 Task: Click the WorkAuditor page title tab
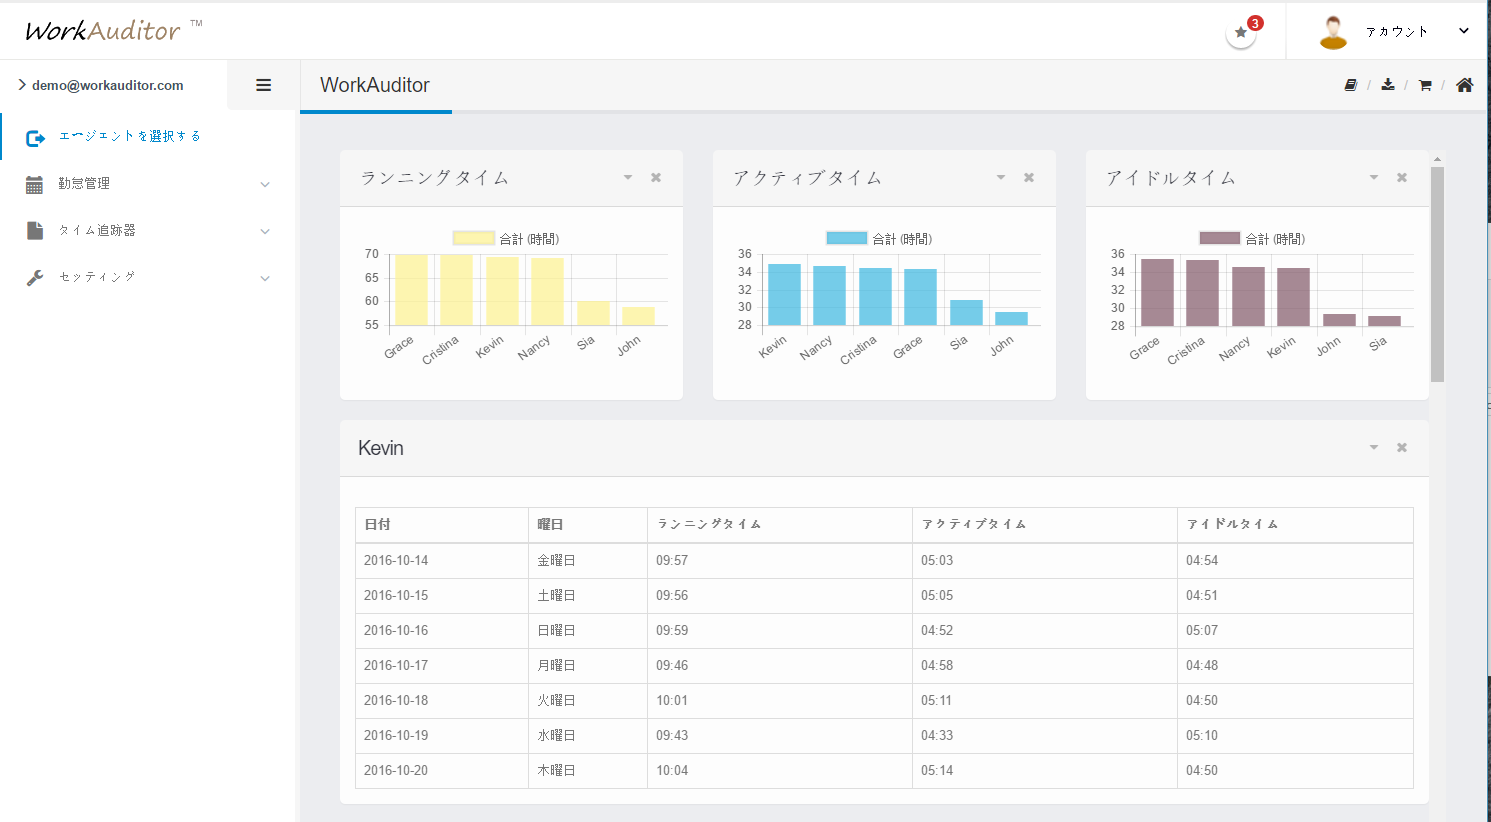click(x=375, y=85)
